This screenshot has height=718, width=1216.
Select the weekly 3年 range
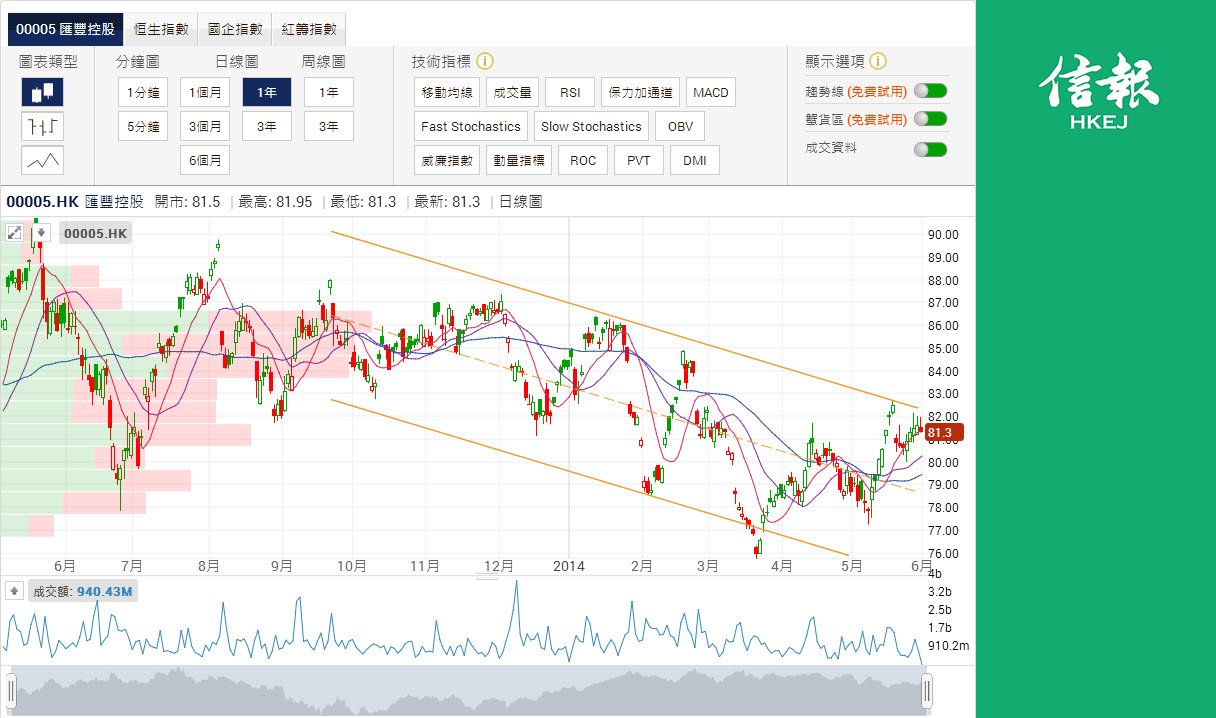pyautogui.click(x=329, y=126)
